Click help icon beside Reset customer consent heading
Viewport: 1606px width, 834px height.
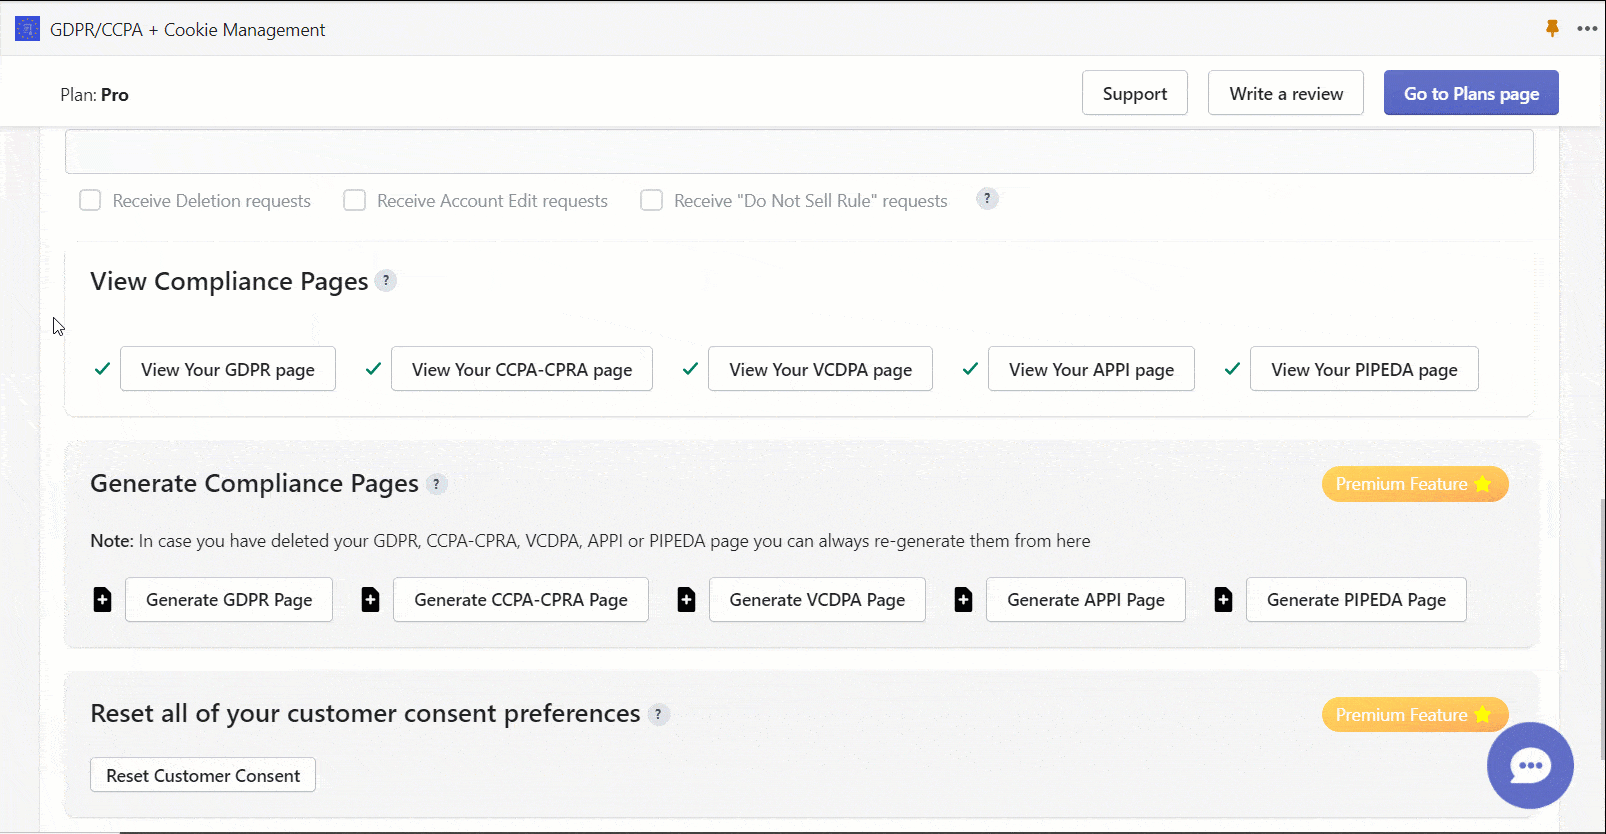tap(658, 714)
